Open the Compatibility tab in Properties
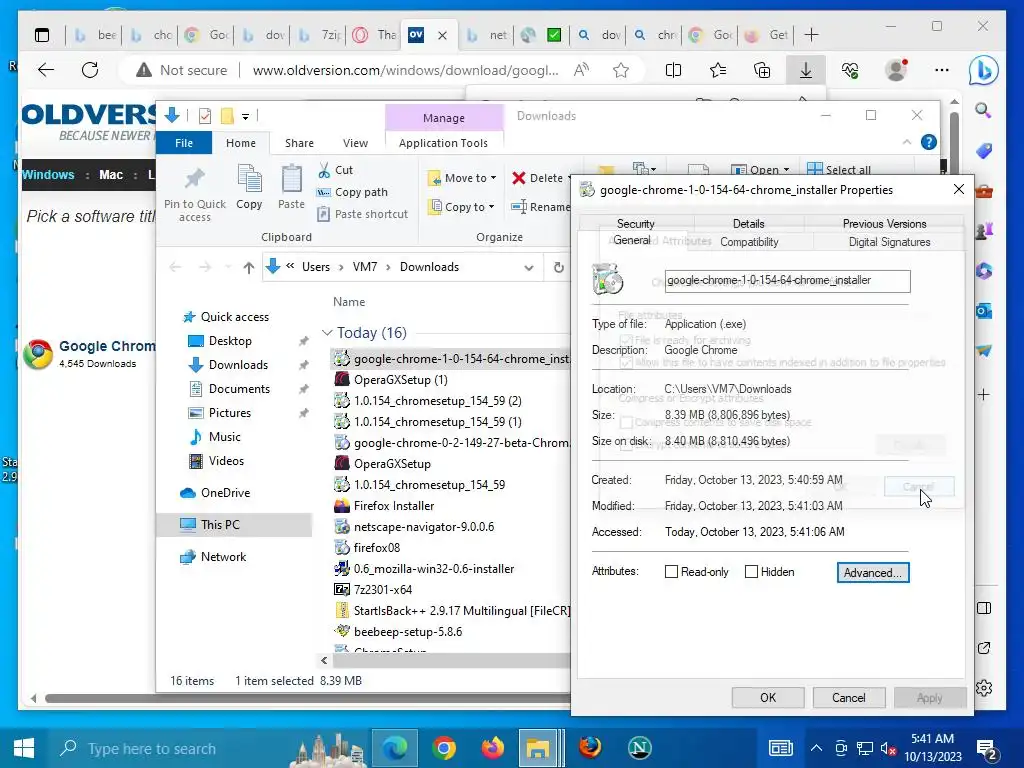 coord(749,242)
